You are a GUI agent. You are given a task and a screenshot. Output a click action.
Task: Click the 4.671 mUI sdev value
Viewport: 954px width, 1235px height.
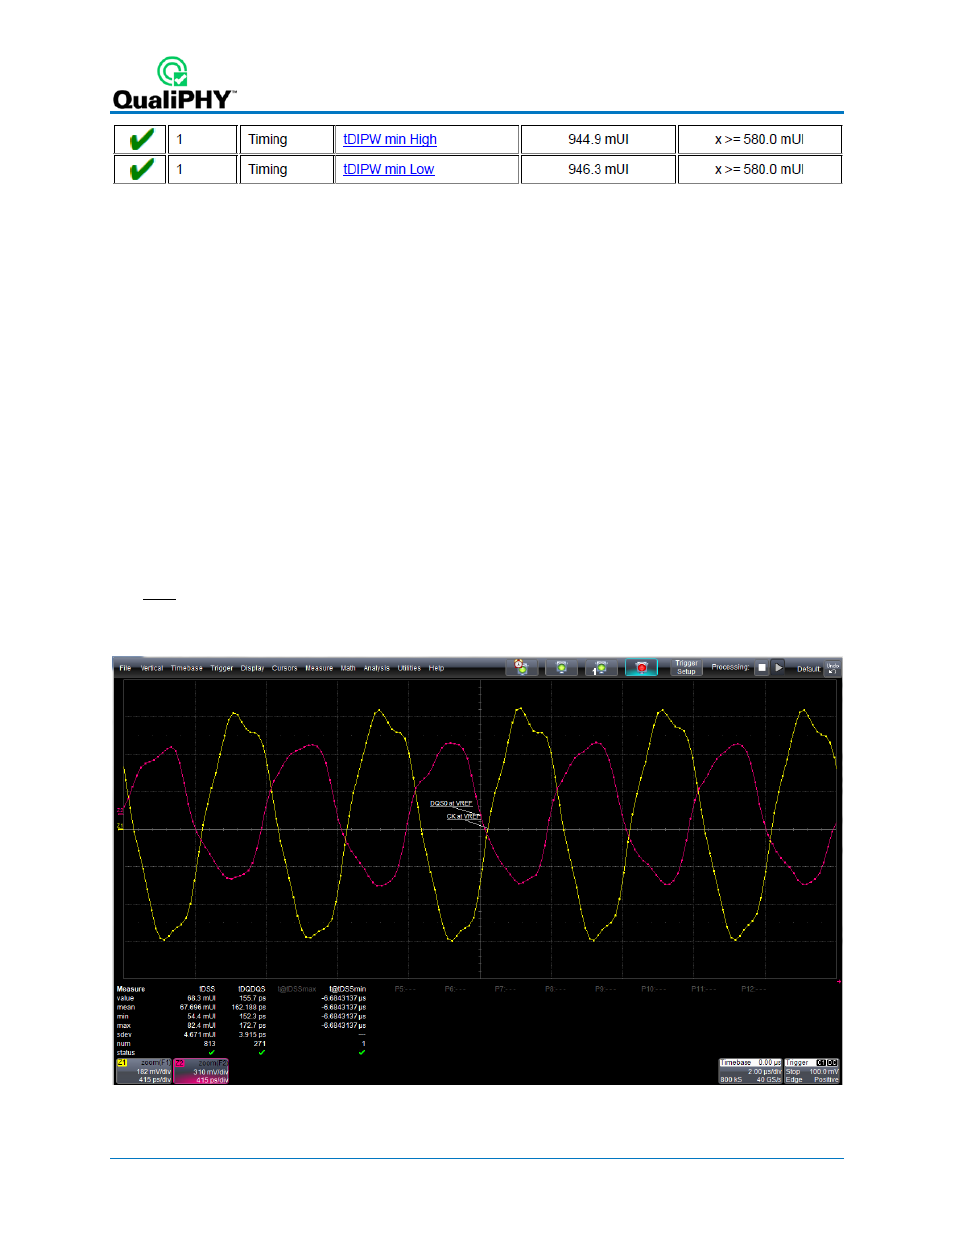pyautogui.click(x=200, y=1034)
